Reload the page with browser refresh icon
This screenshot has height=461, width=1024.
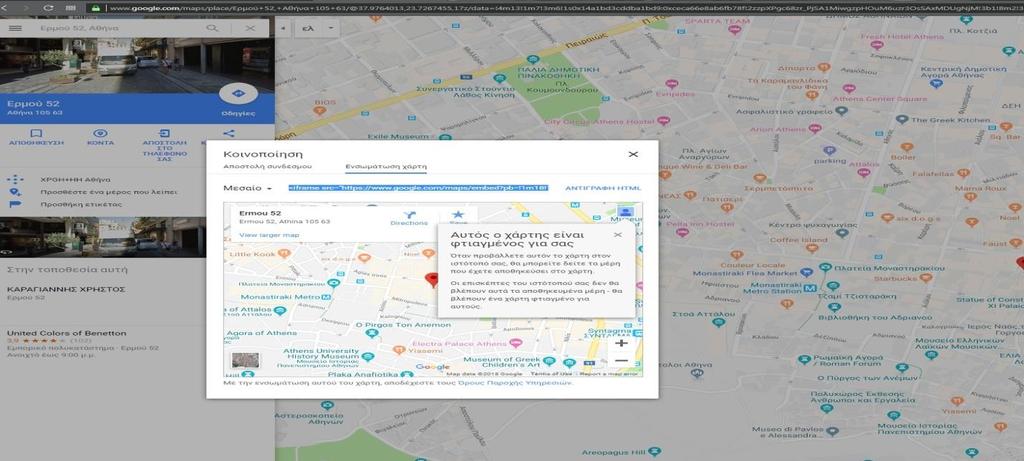(48, 8)
